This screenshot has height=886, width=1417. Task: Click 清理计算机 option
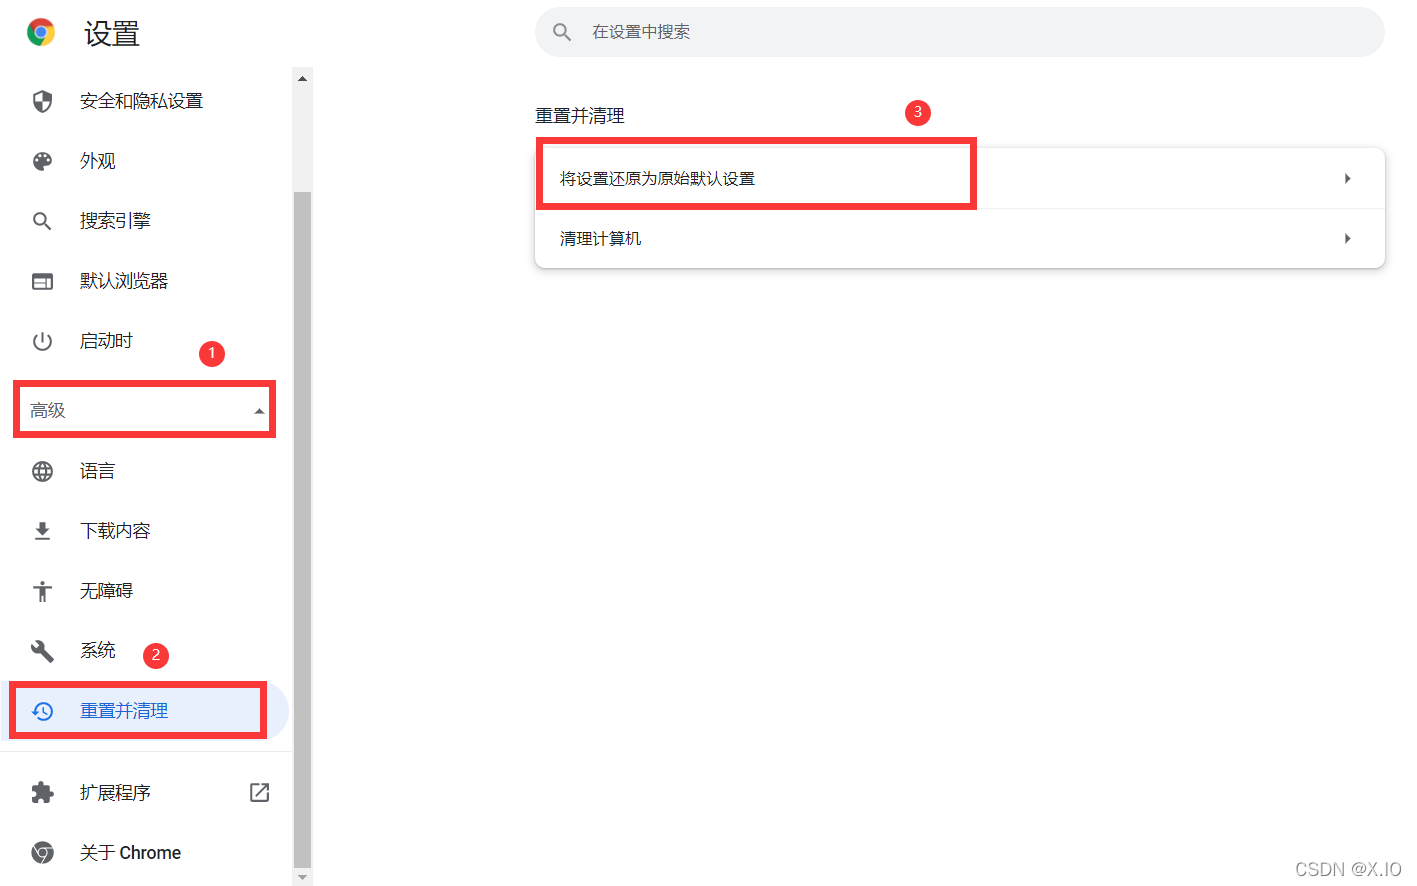pyautogui.click(x=960, y=238)
